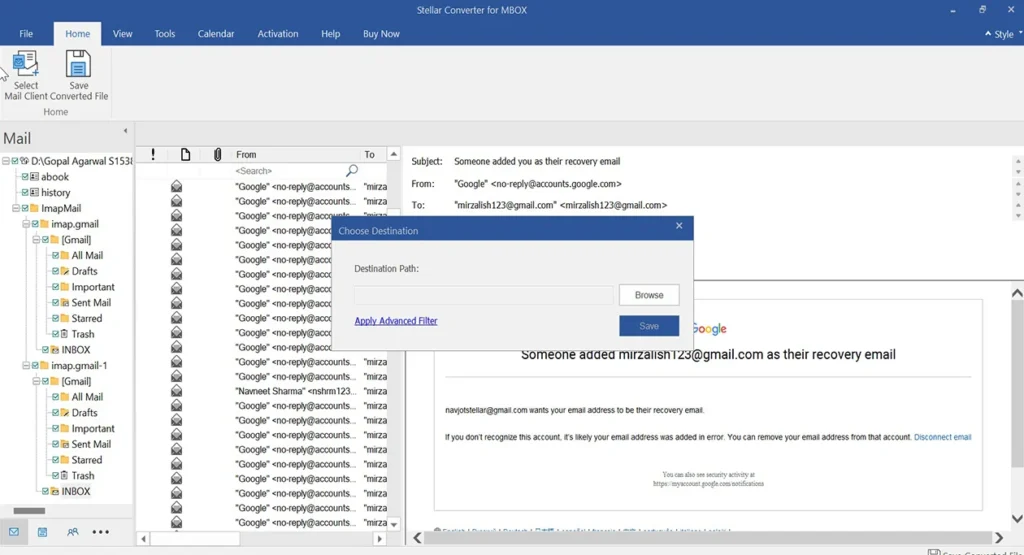Click the Browse button
Viewport: 1024px width, 555px height.
[x=649, y=295]
